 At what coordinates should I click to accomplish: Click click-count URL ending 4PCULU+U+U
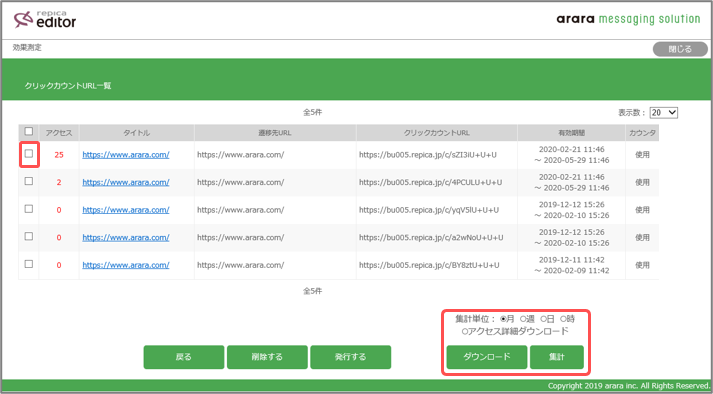[431, 182]
